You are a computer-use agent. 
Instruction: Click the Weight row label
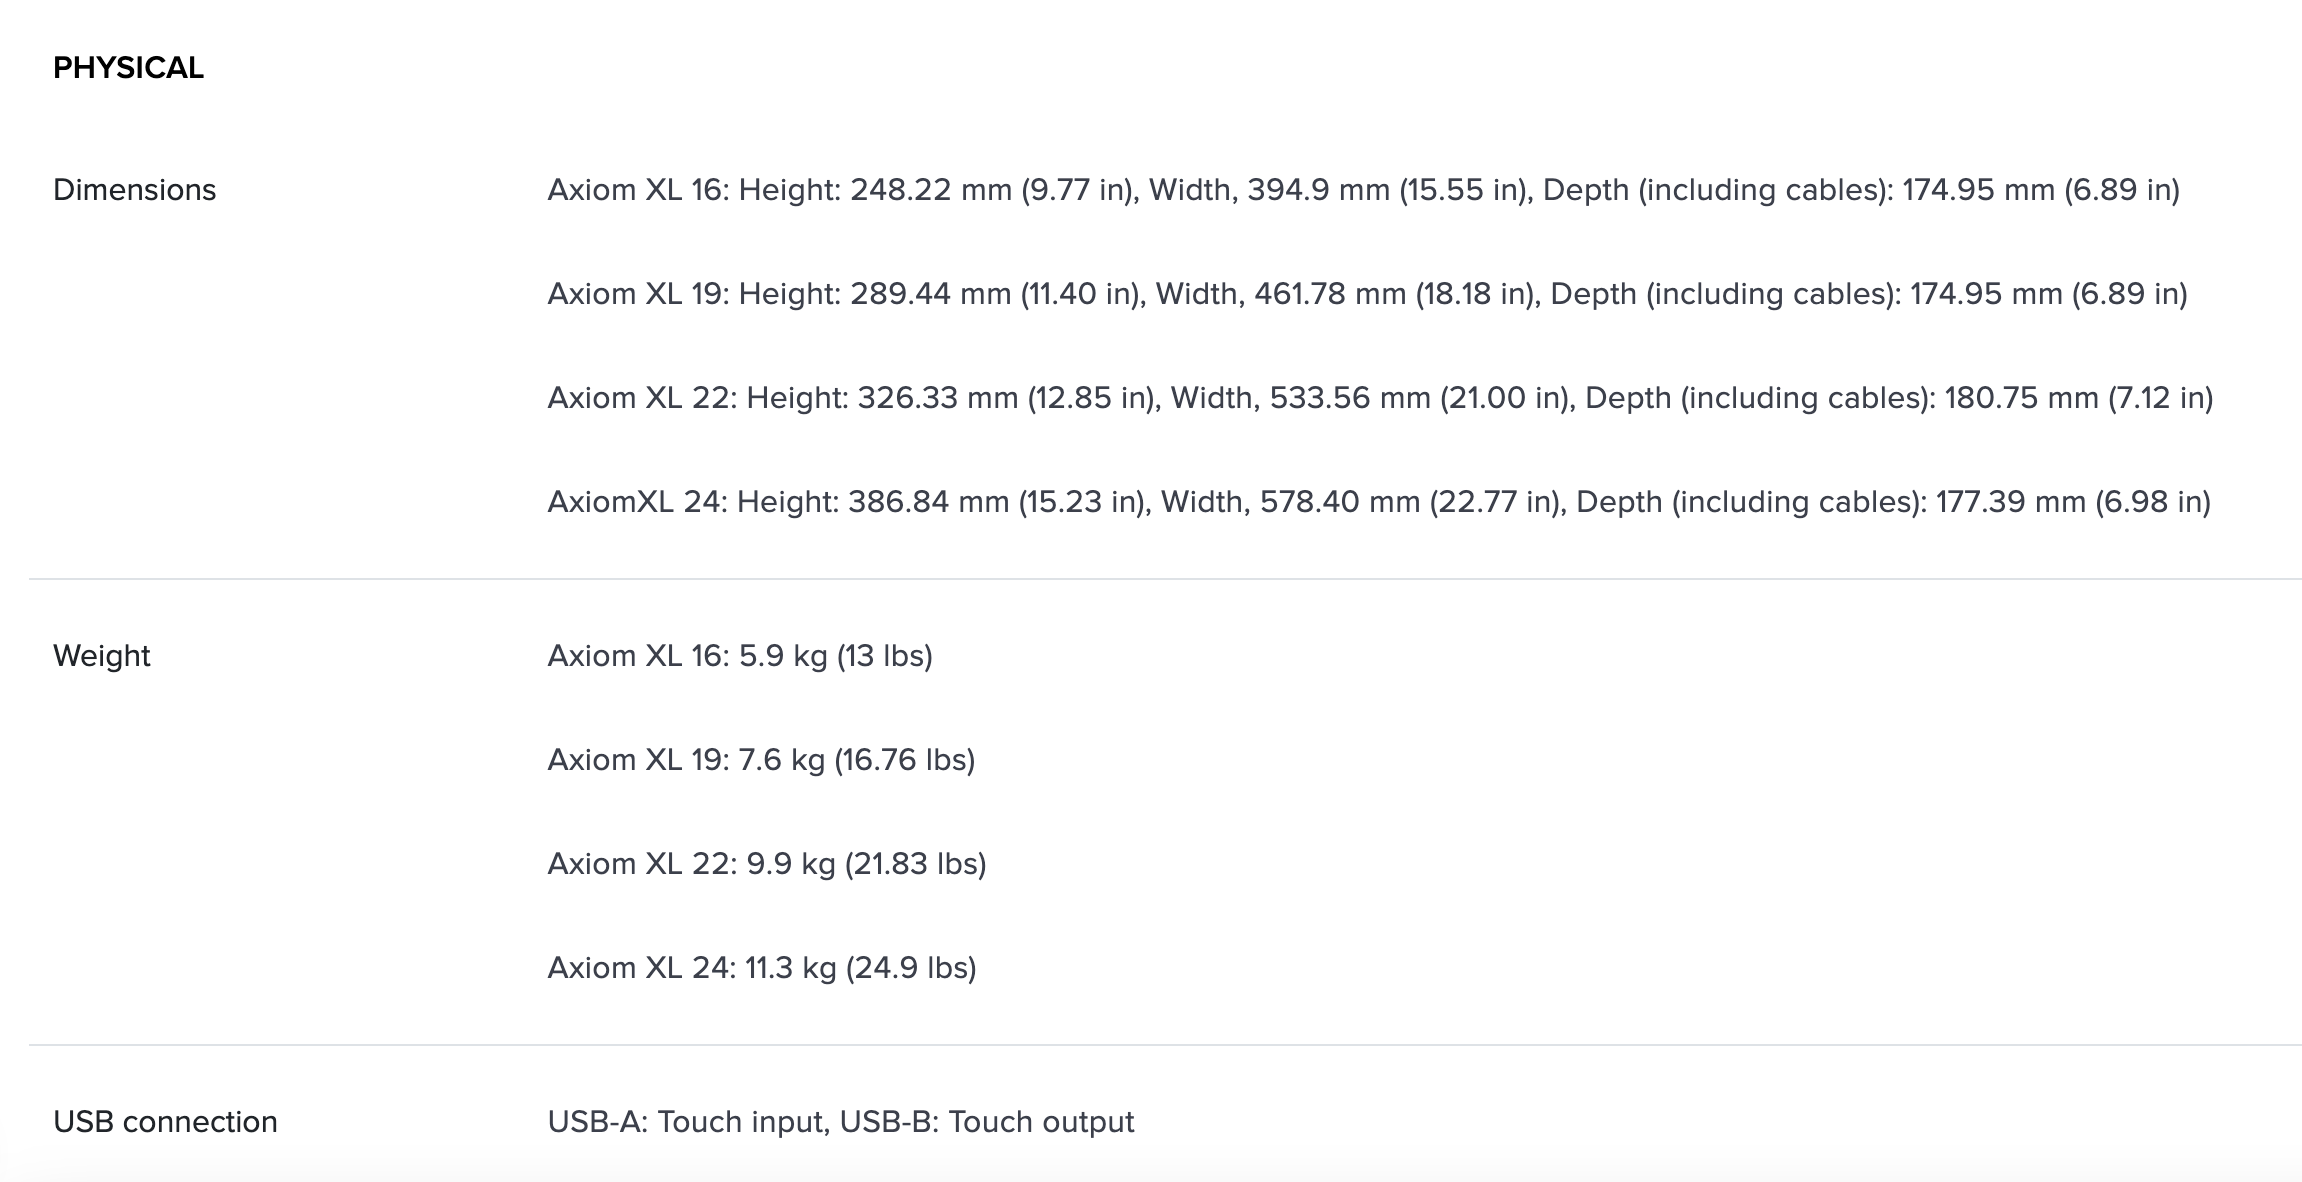click(101, 656)
